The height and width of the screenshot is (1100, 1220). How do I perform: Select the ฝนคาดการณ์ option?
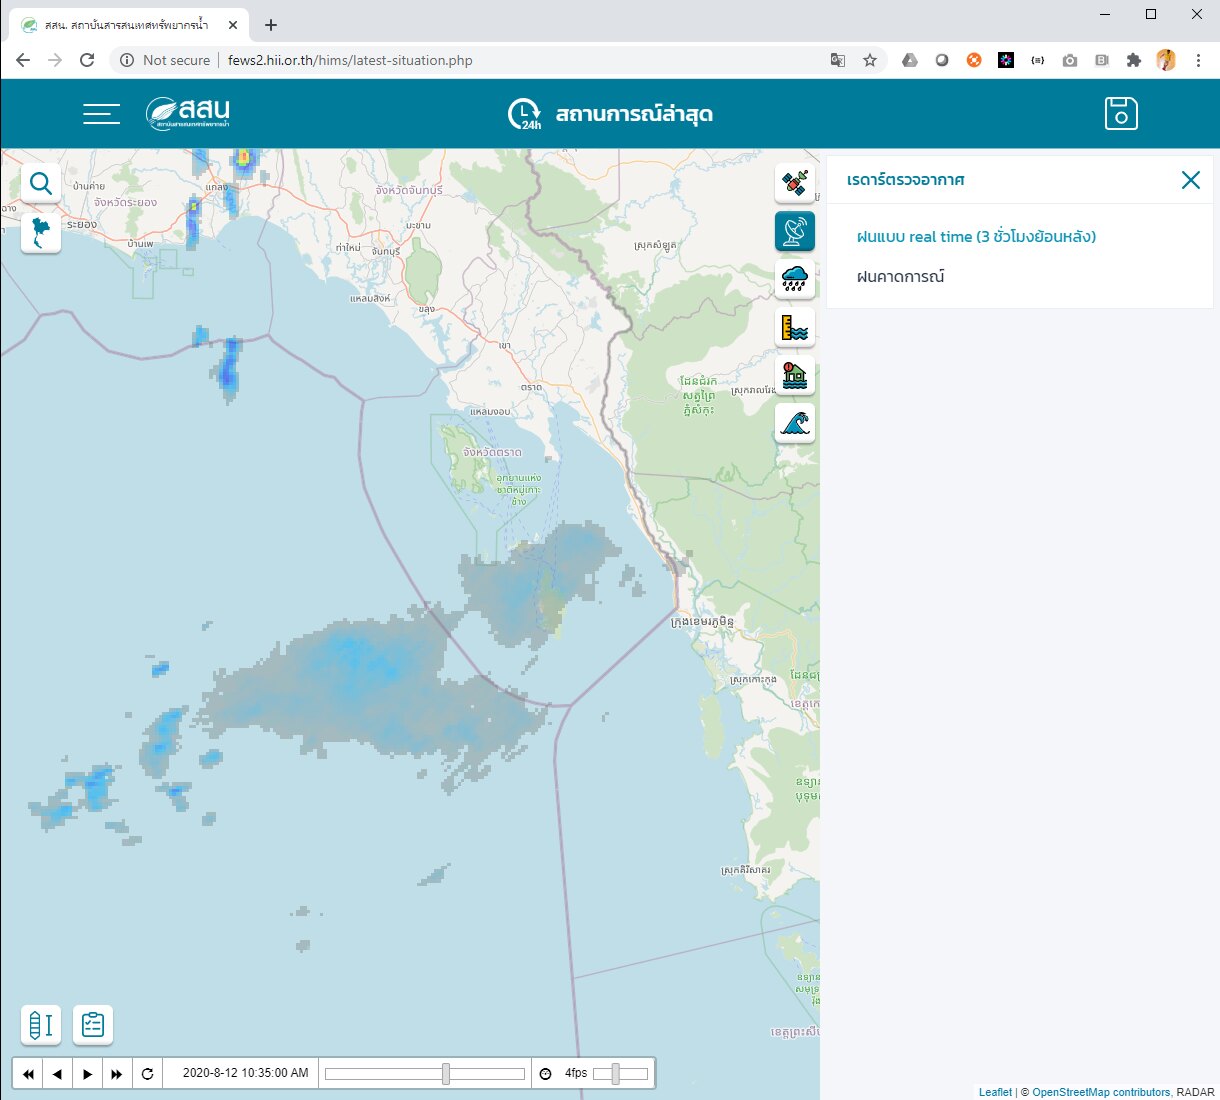pos(900,277)
